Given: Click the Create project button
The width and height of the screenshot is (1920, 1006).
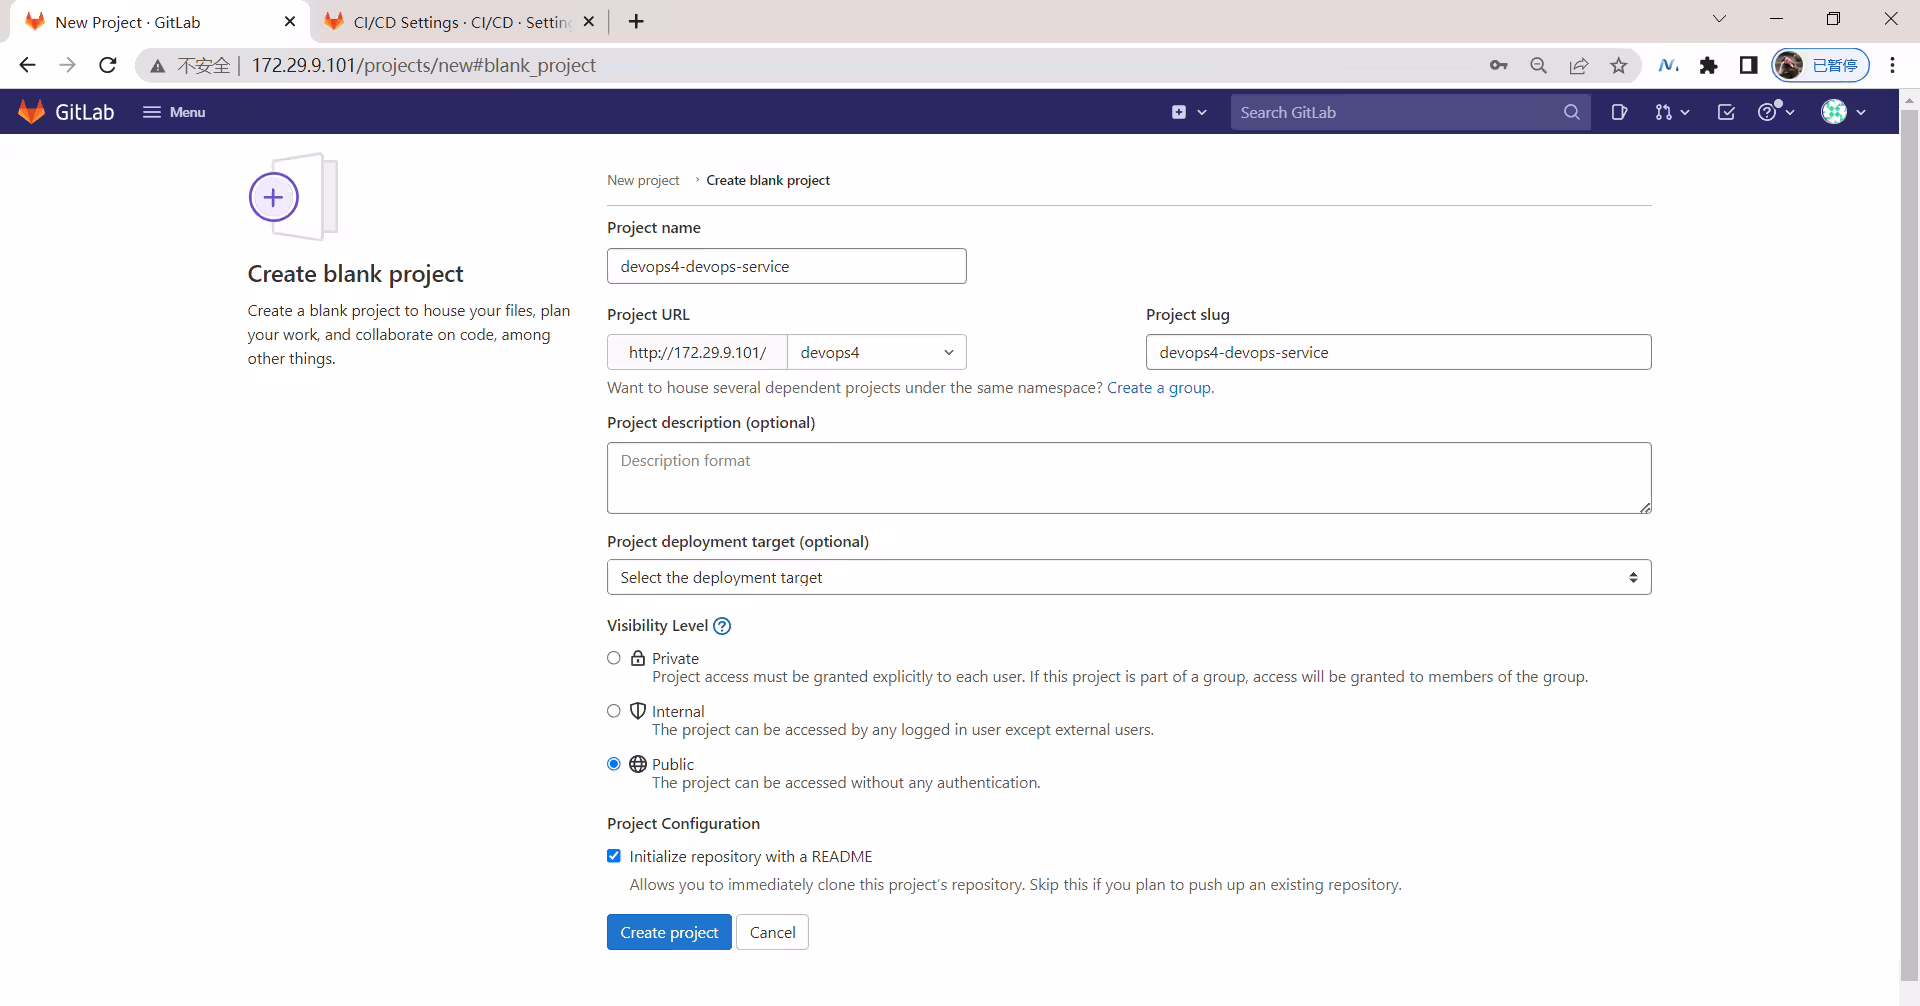Looking at the screenshot, I should (669, 932).
